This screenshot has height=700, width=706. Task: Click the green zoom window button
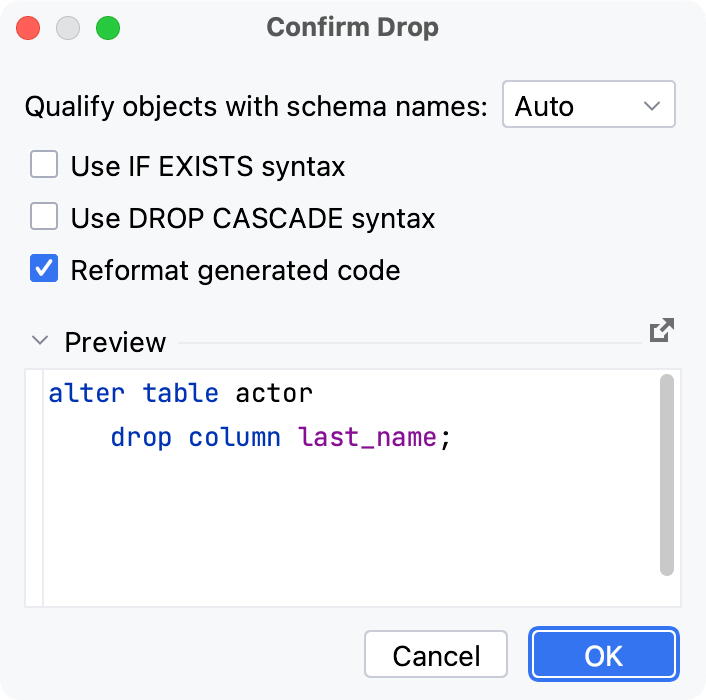(x=107, y=28)
